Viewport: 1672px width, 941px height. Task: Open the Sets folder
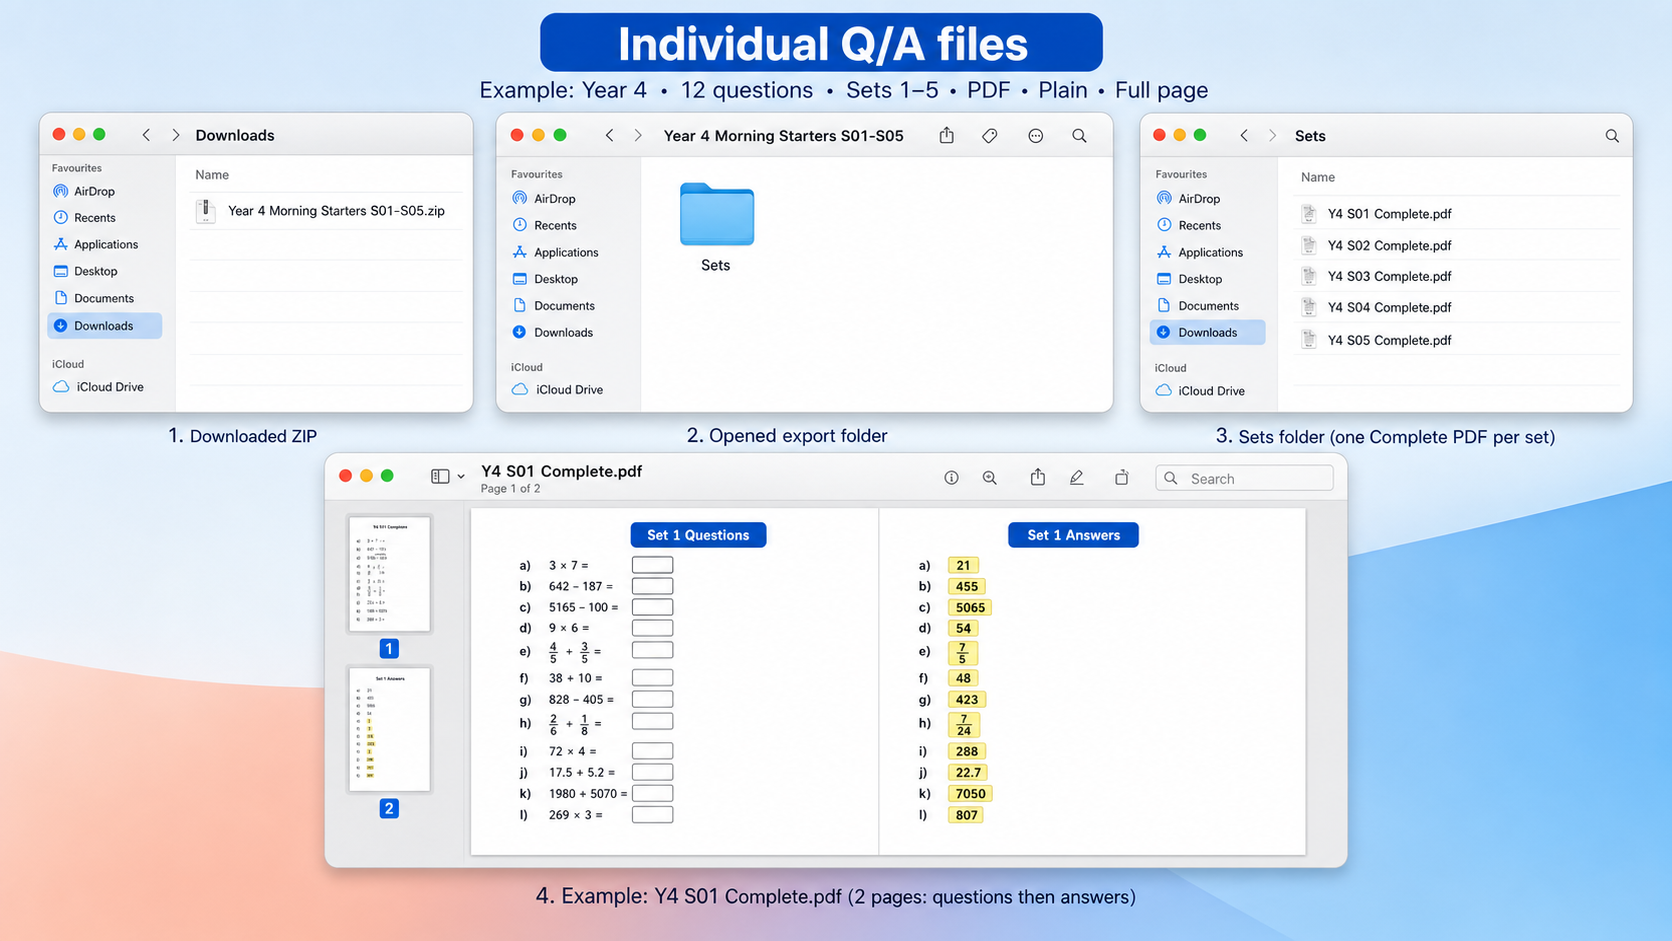click(x=716, y=228)
